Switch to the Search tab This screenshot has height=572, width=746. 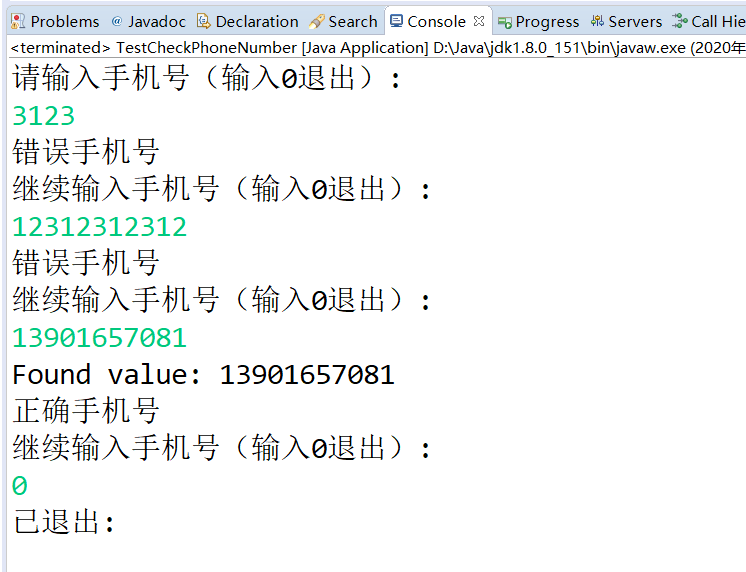click(x=343, y=21)
